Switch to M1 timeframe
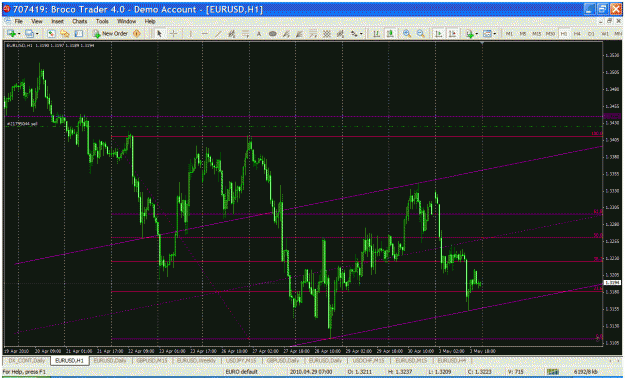 point(509,34)
